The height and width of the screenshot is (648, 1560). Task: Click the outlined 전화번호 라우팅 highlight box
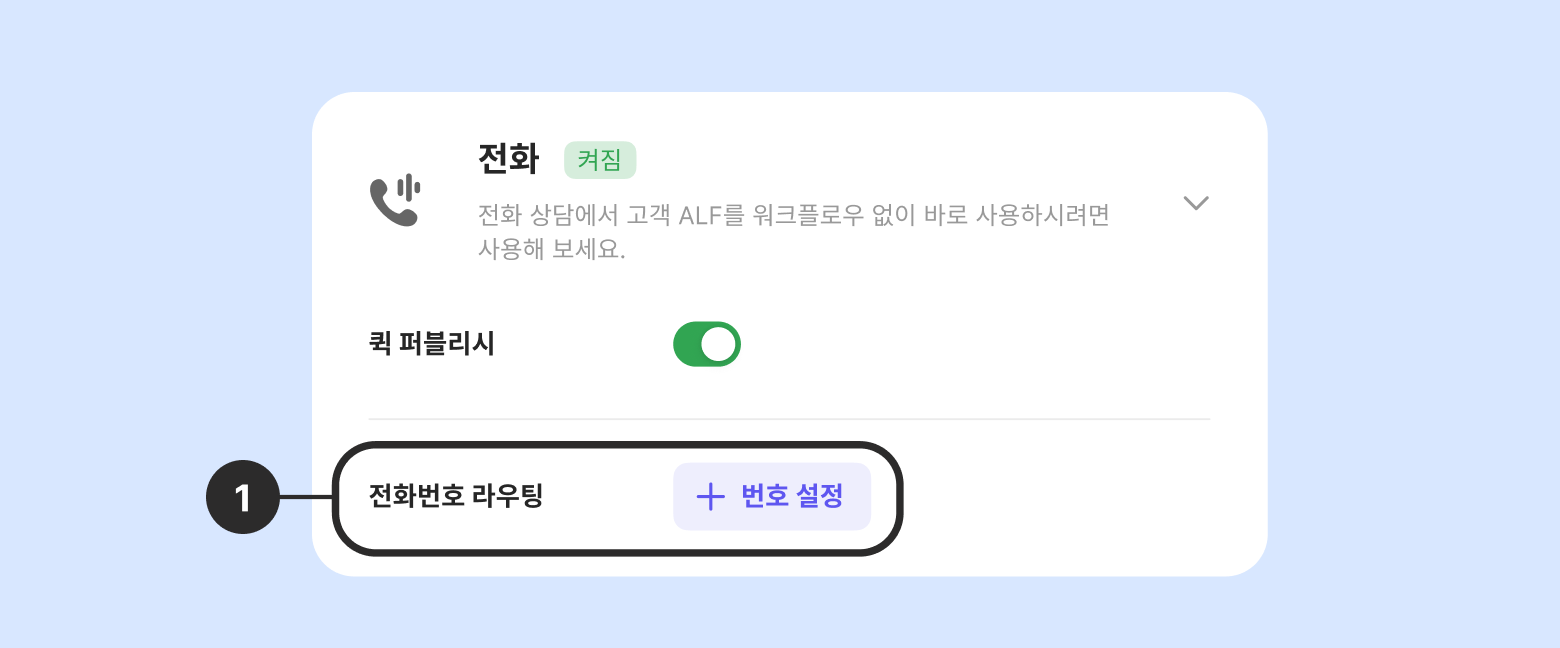[617, 498]
